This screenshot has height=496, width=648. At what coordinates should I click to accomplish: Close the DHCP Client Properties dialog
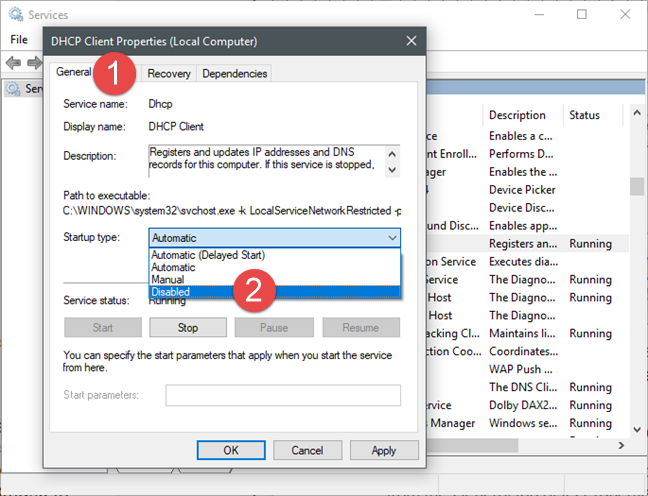[x=411, y=41]
